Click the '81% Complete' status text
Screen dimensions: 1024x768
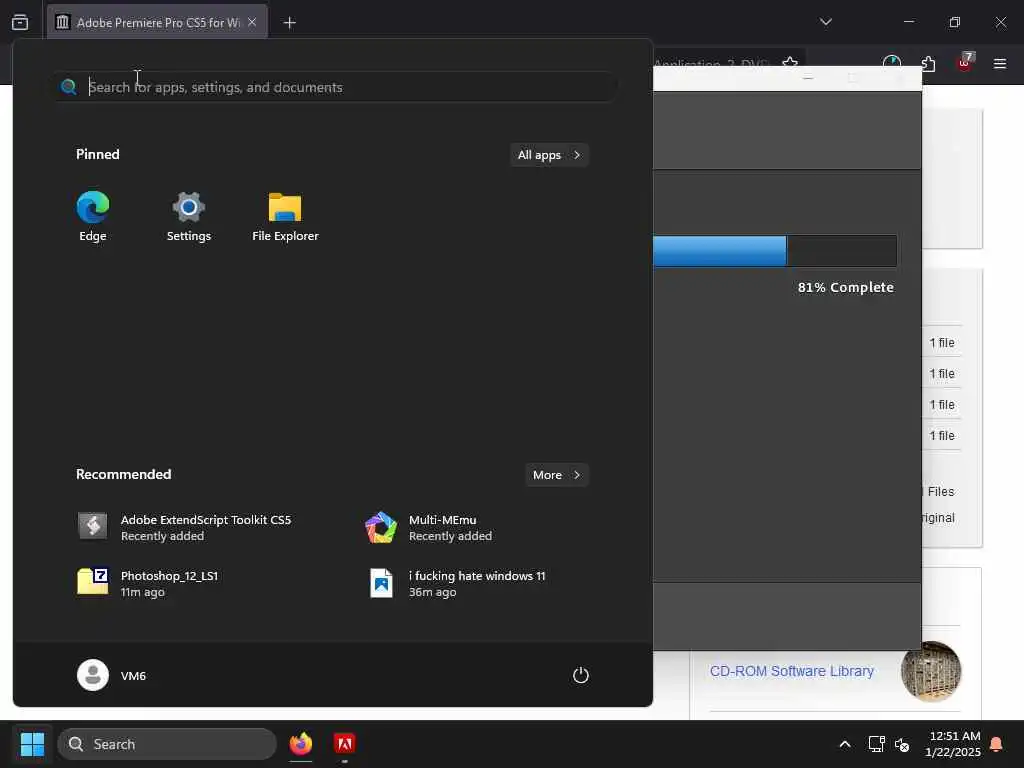846,287
